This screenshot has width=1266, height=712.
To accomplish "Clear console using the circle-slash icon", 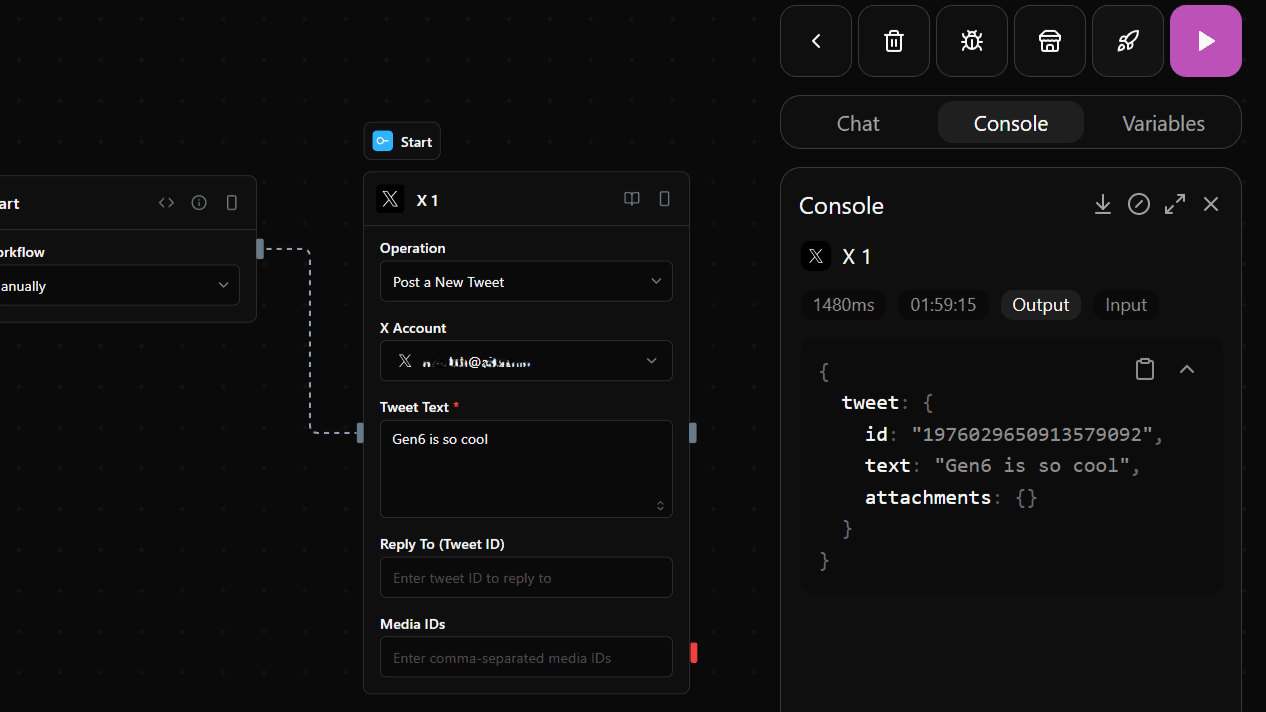I will 1138,204.
